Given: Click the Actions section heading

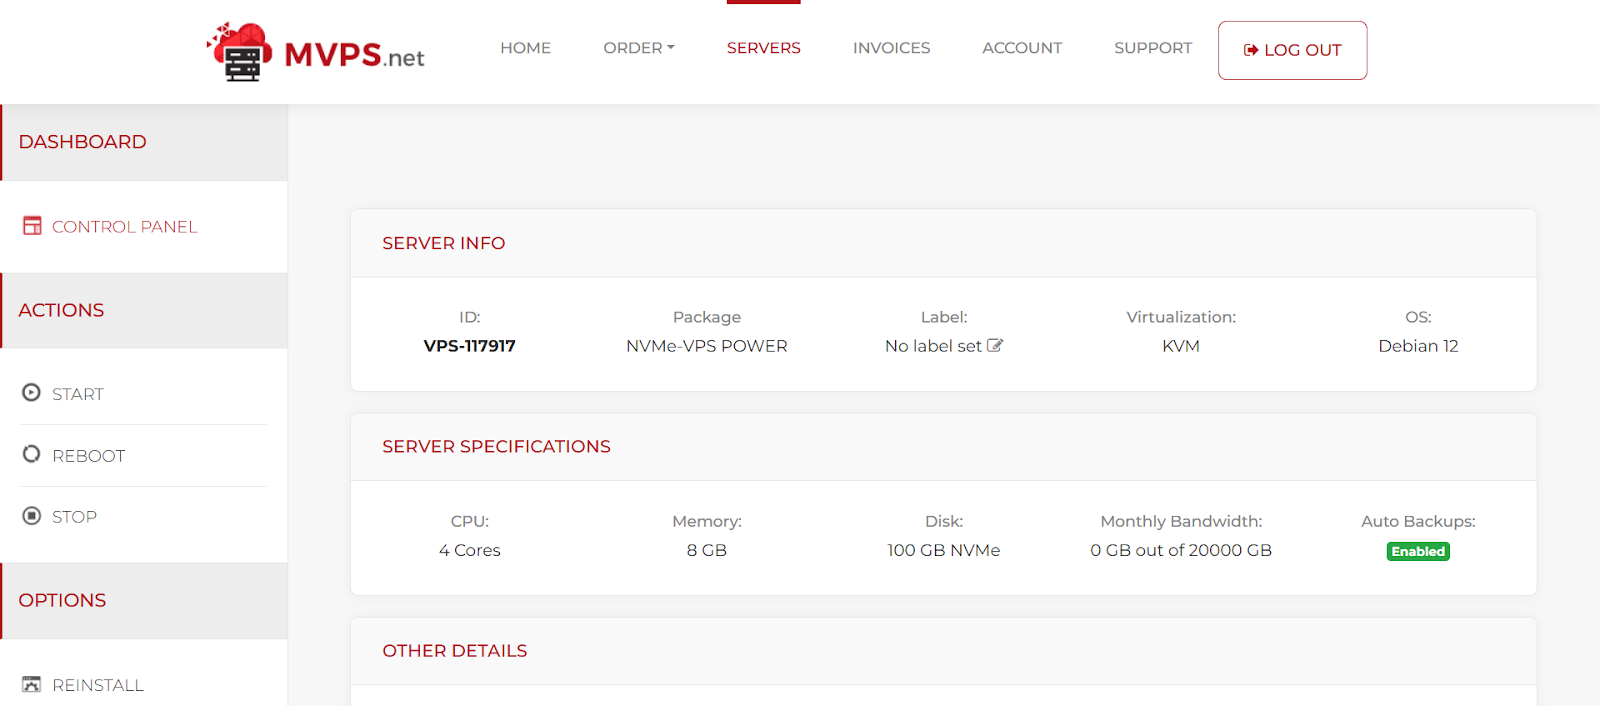Looking at the screenshot, I should pyautogui.click(x=61, y=310).
